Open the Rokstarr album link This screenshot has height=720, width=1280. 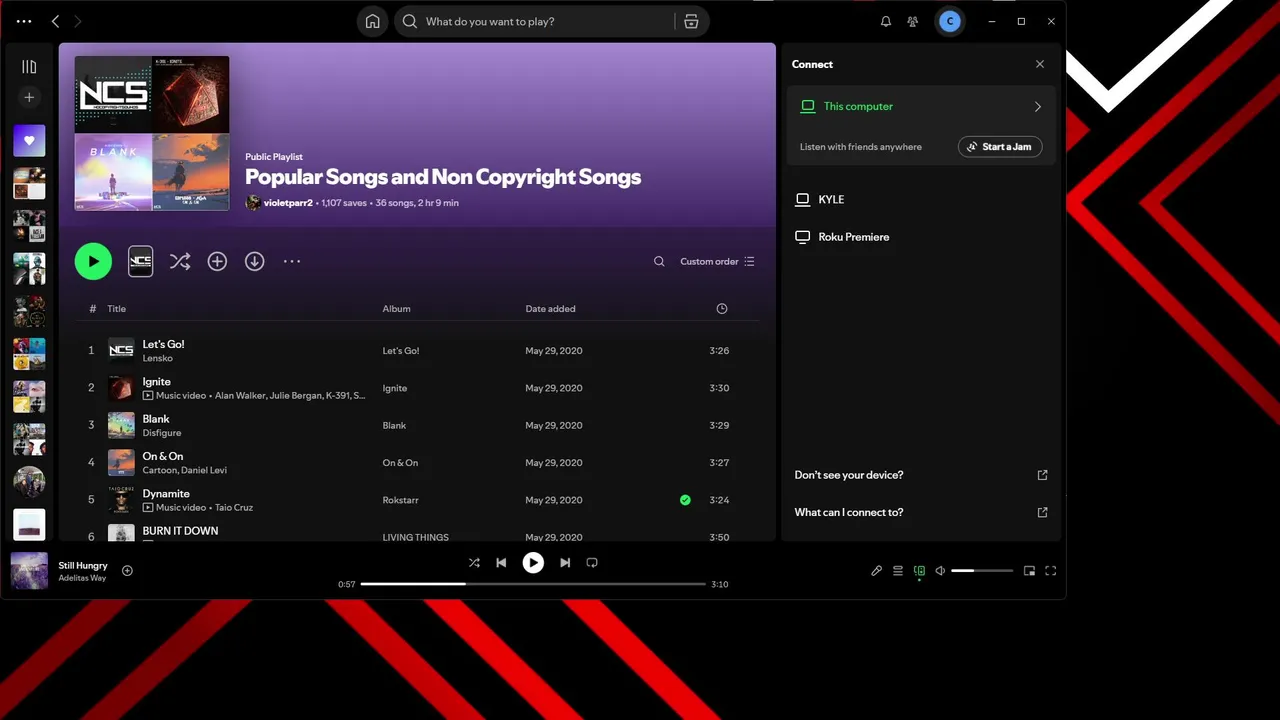[398, 500]
